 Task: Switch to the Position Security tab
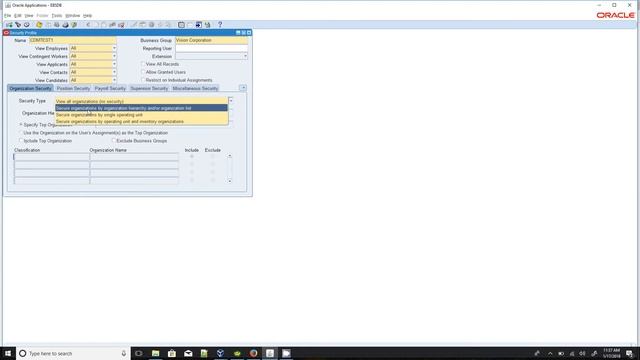73,88
